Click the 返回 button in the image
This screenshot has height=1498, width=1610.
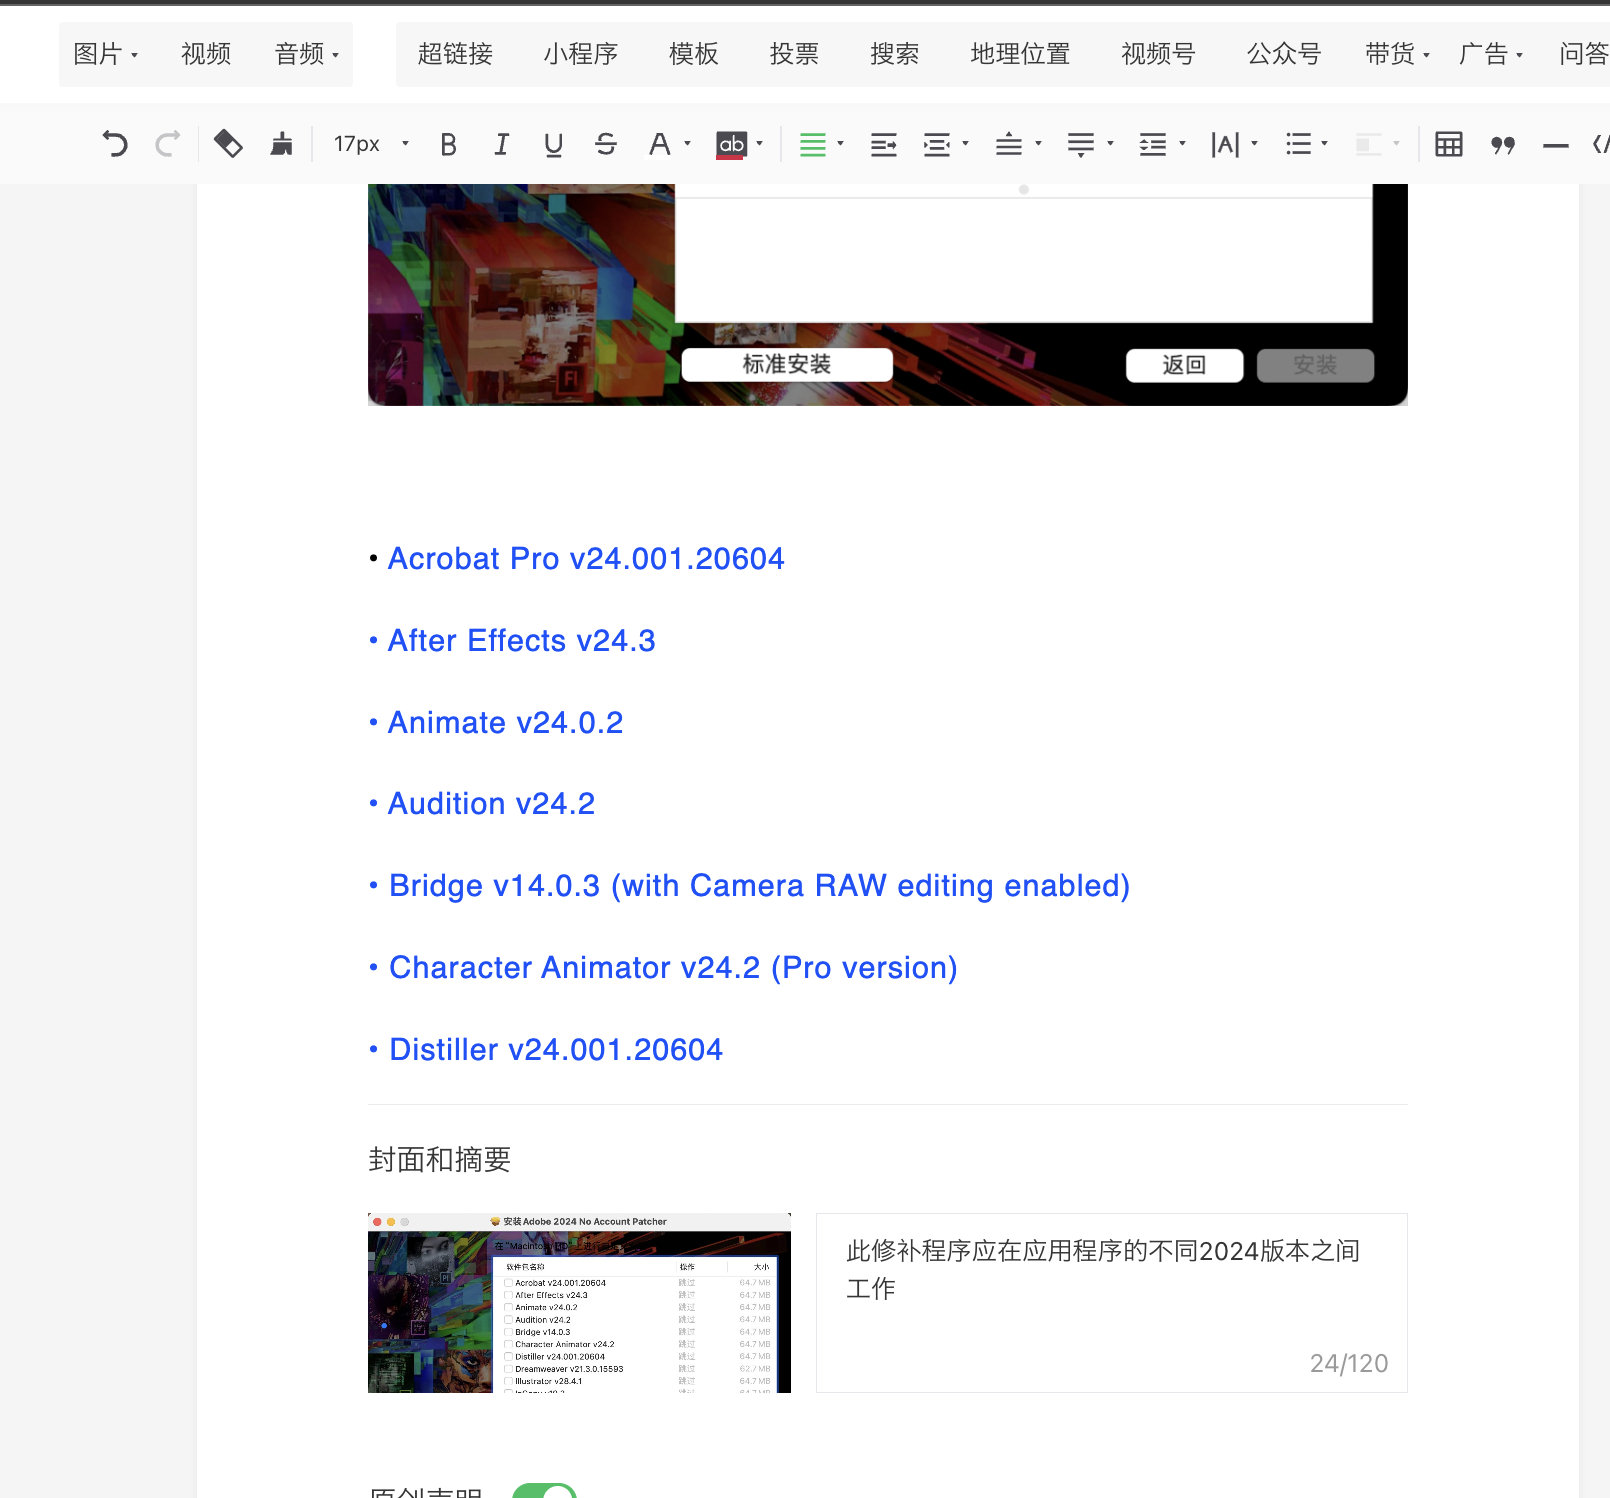[1184, 365]
